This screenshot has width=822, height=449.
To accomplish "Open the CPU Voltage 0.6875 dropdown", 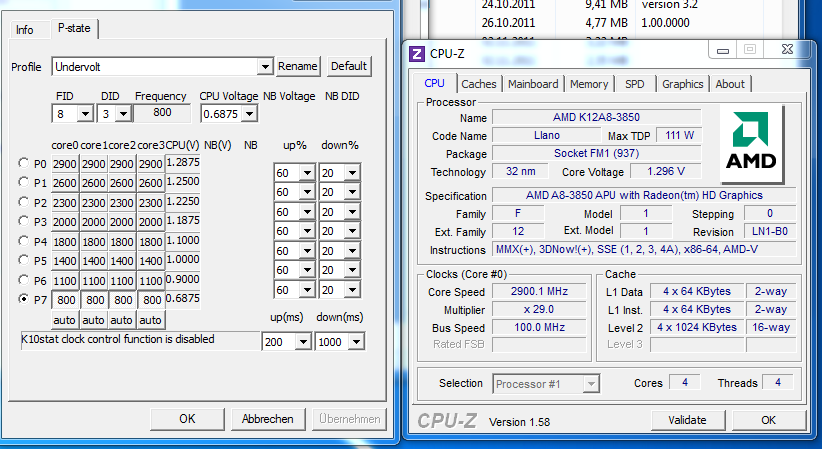I will point(250,114).
